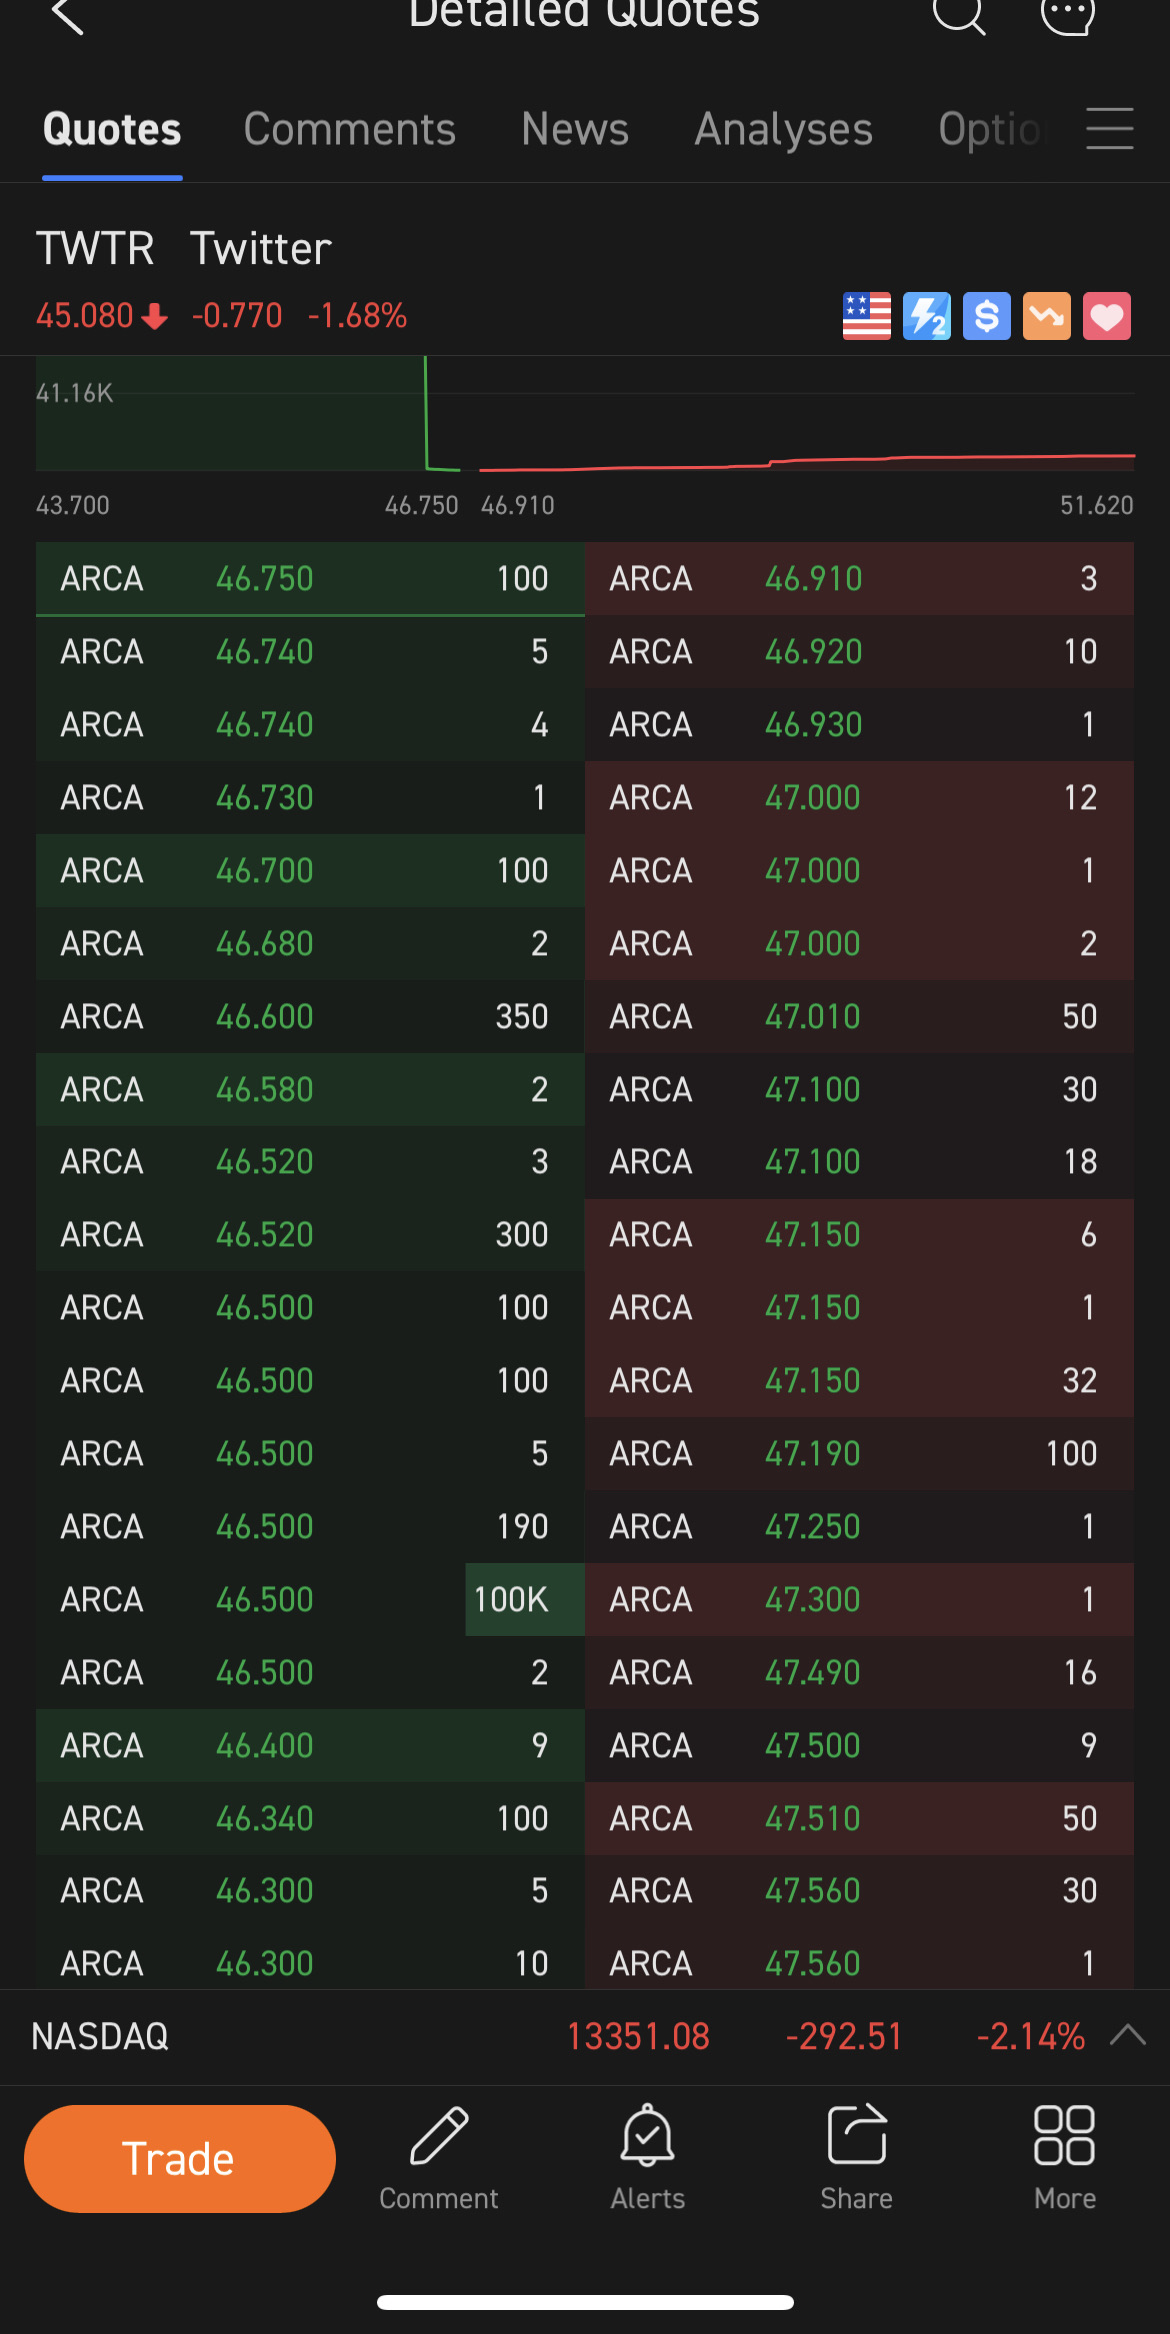The height and width of the screenshot is (2334, 1170).
Task: Tap the US flag market icon
Action: [x=866, y=316]
